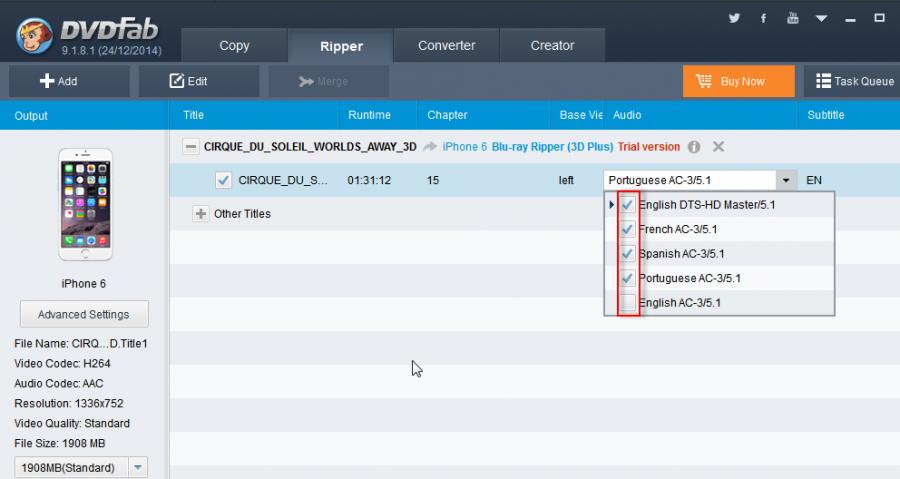Uncheck English DTS-HD Master/5.1 audio track

click(628, 205)
